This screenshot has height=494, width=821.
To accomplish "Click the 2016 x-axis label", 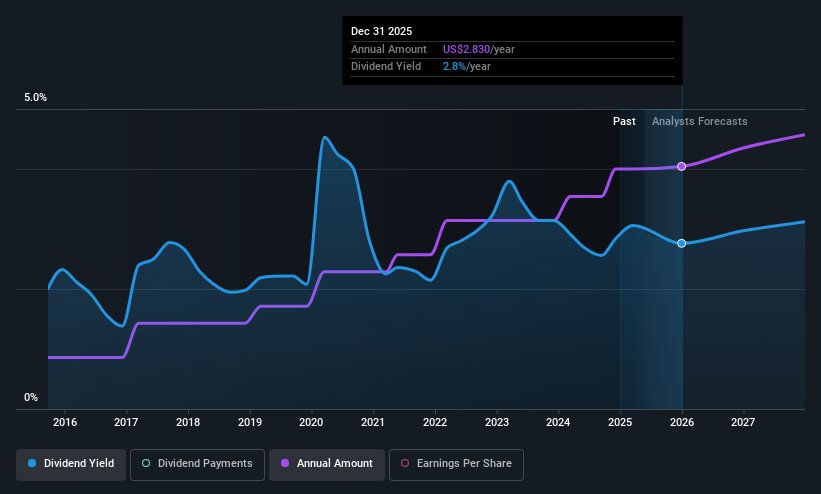I will tap(65, 422).
